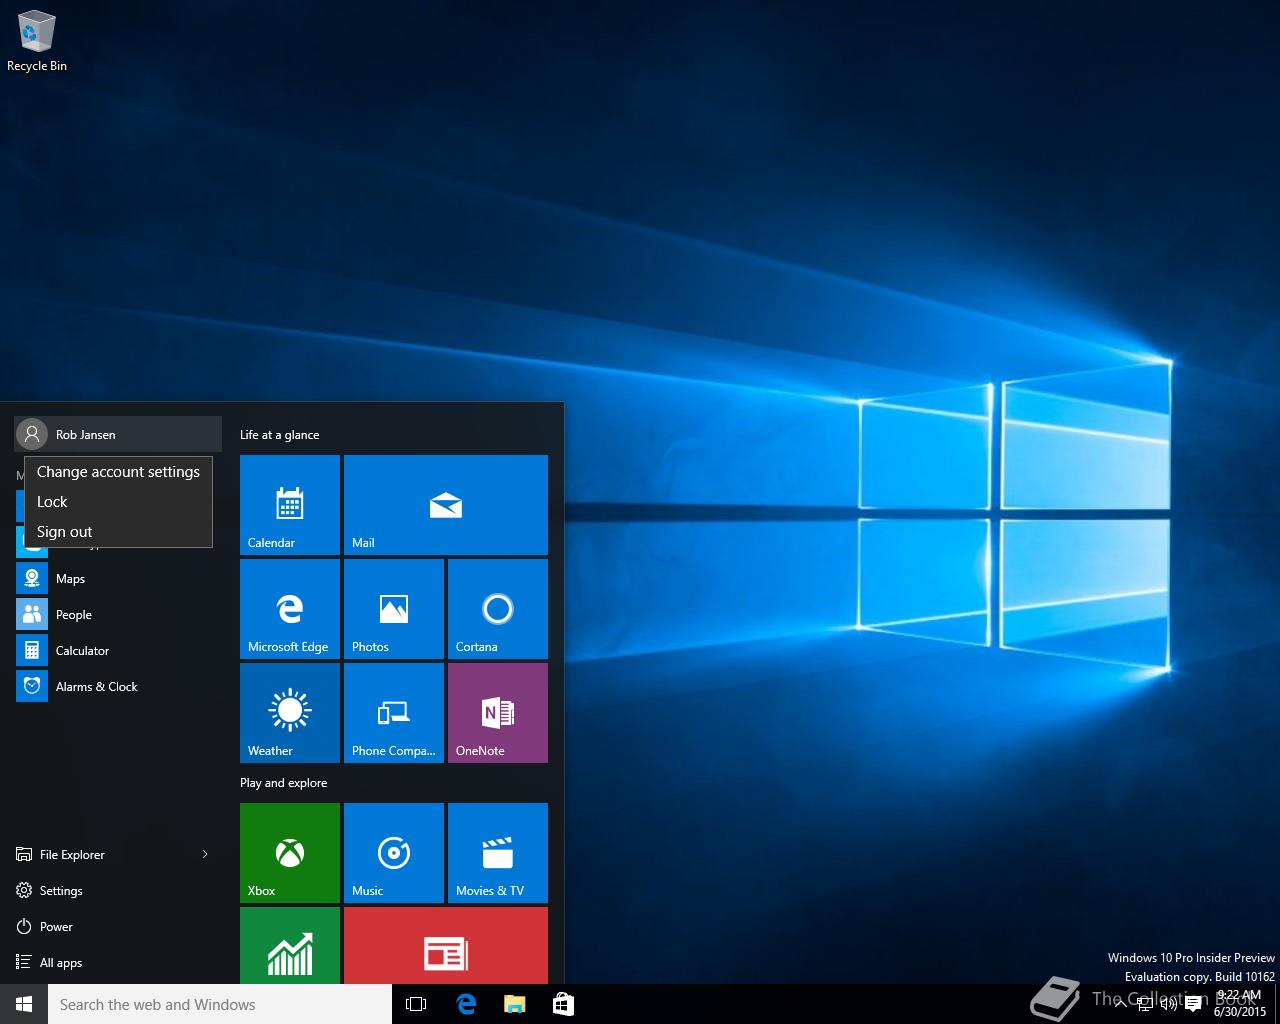
Task: Select Change account settings menu entry
Action: pyautogui.click(x=118, y=472)
